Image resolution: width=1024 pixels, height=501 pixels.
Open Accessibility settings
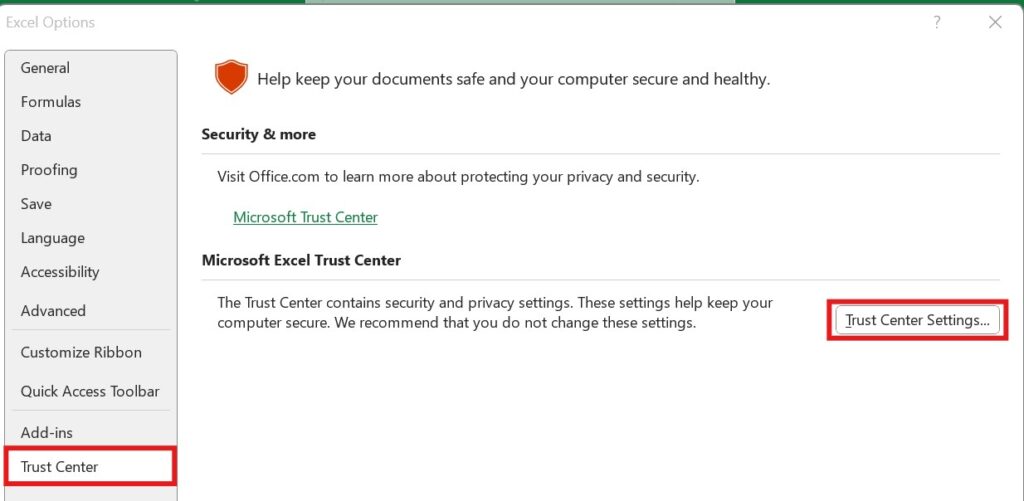pos(60,272)
